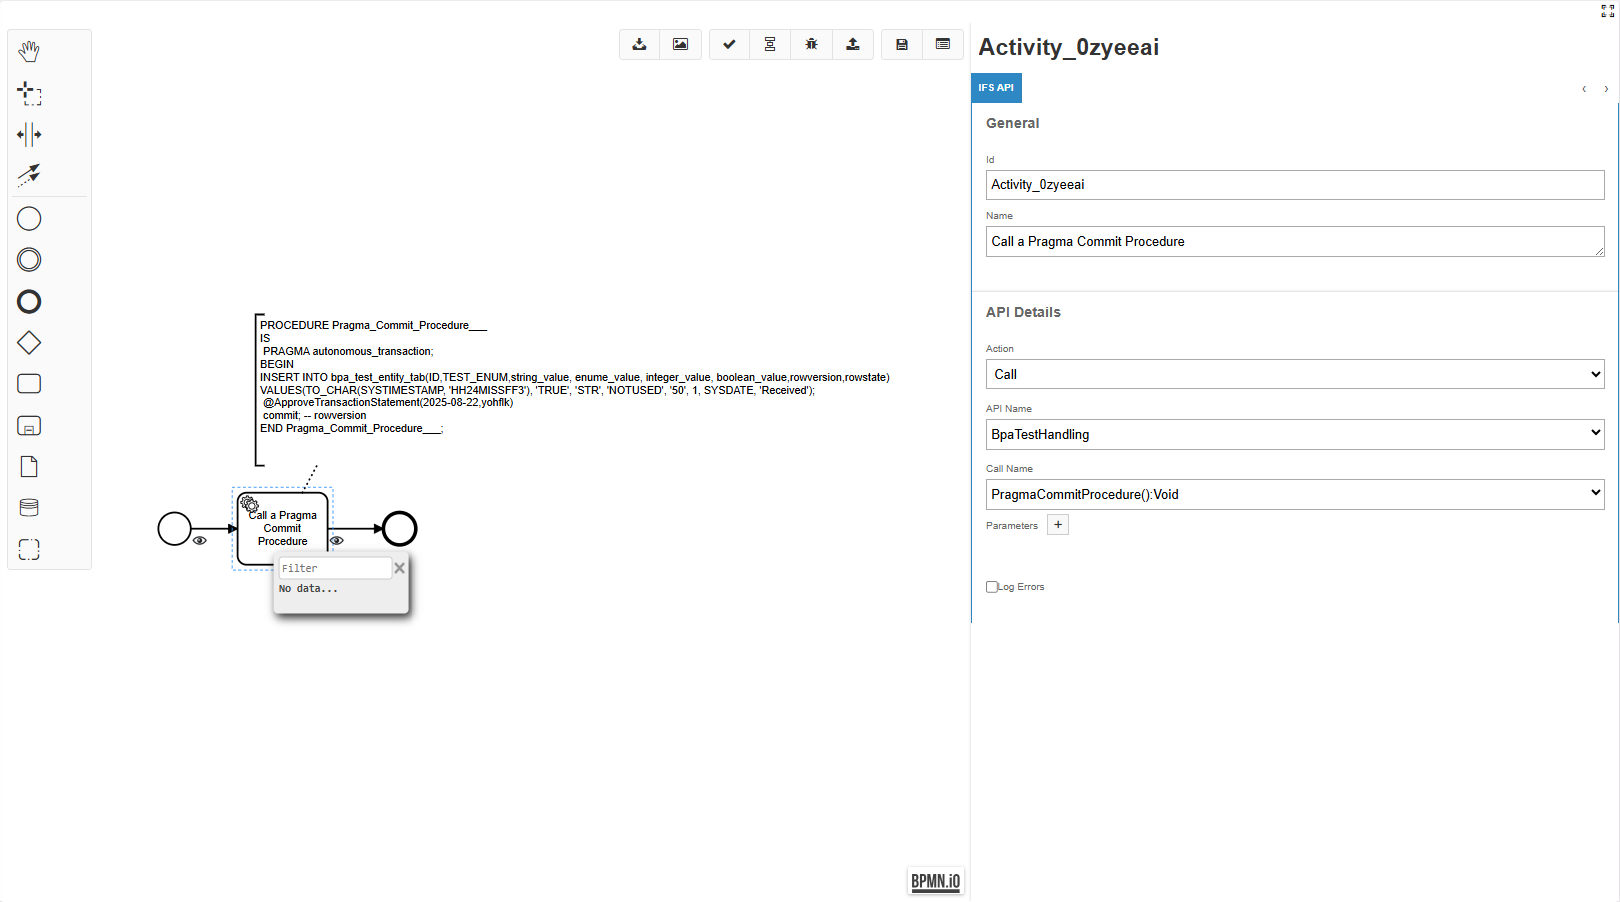Image resolution: width=1620 pixels, height=902 pixels.
Task: Create a gateway from the palette
Action: pyautogui.click(x=29, y=343)
